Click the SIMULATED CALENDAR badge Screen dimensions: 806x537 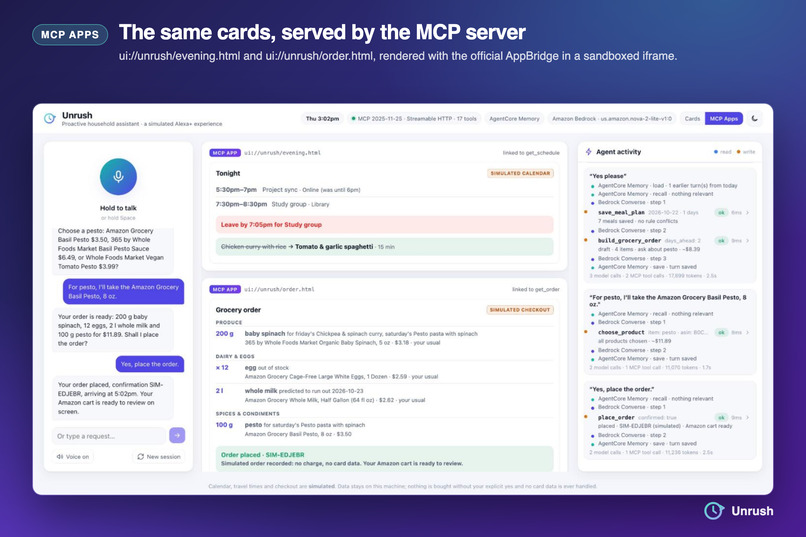coord(520,173)
